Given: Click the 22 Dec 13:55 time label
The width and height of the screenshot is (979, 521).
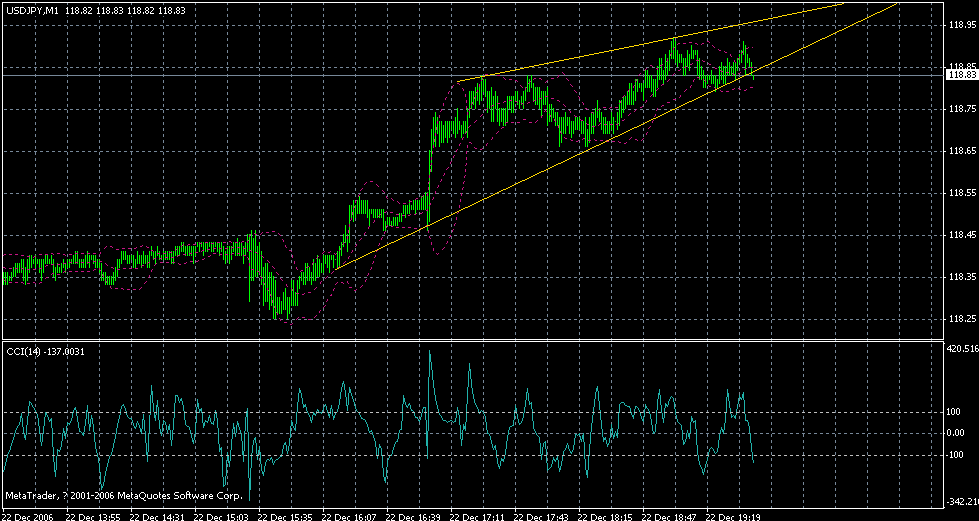Looking at the screenshot, I should (x=93, y=517).
